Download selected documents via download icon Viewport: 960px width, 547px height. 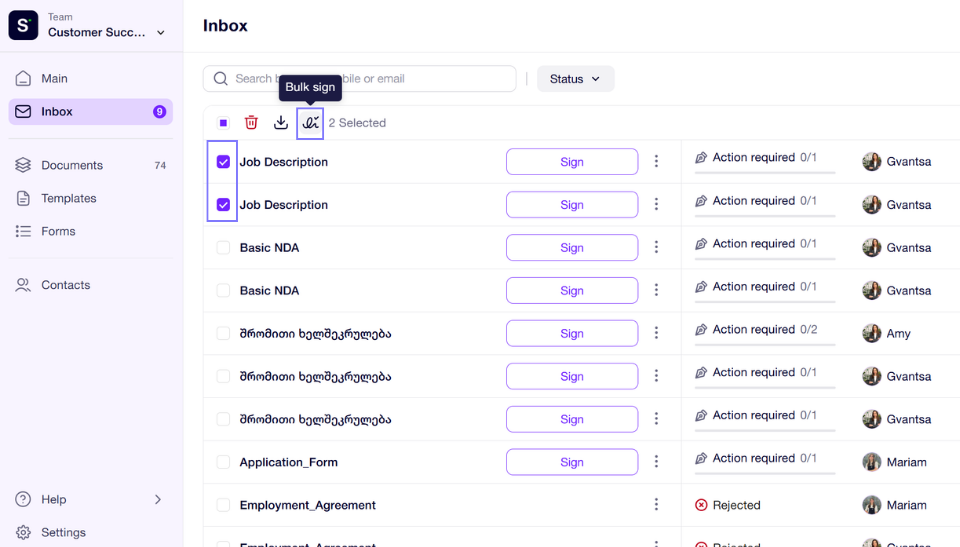pyautogui.click(x=280, y=123)
